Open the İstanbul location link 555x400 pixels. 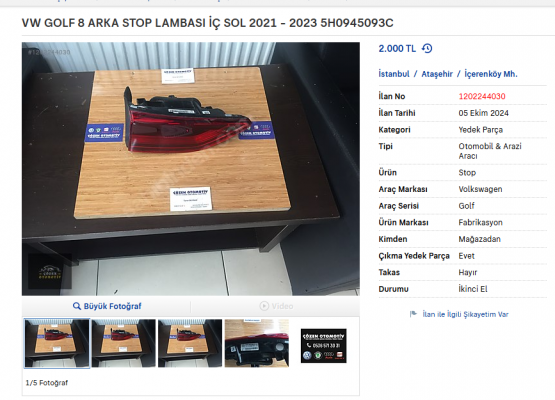(394, 74)
